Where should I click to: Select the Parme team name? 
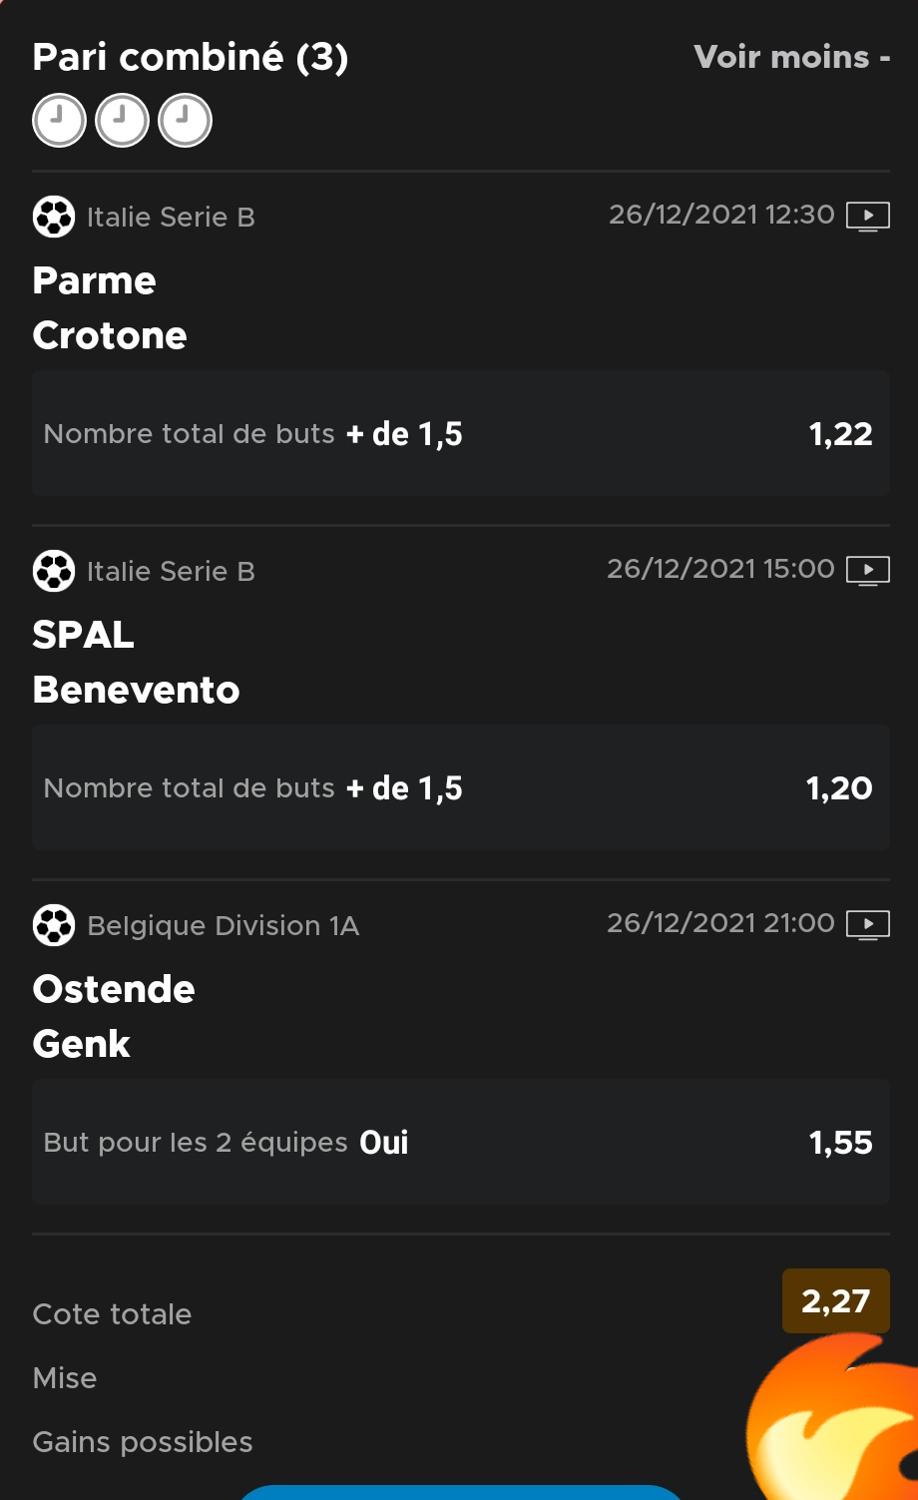pyautogui.click(x=94, y=281)
